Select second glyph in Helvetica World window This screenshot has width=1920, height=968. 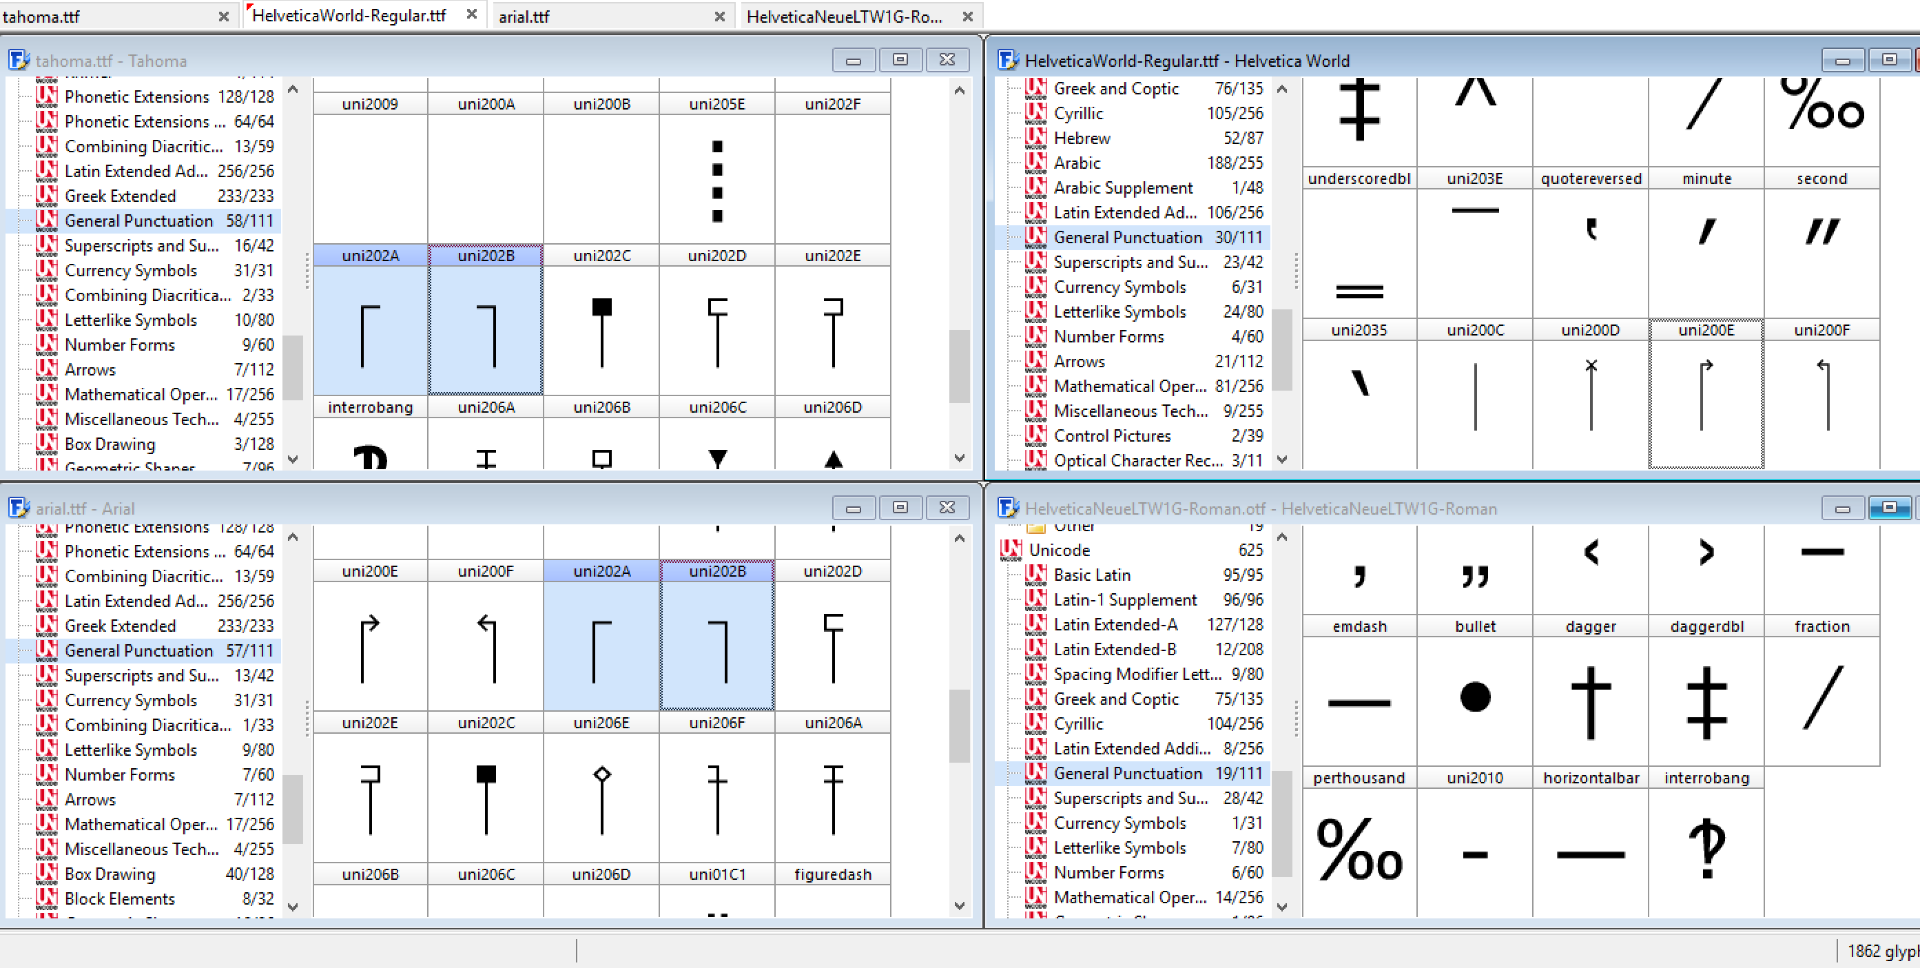[x=1822, y=243]
